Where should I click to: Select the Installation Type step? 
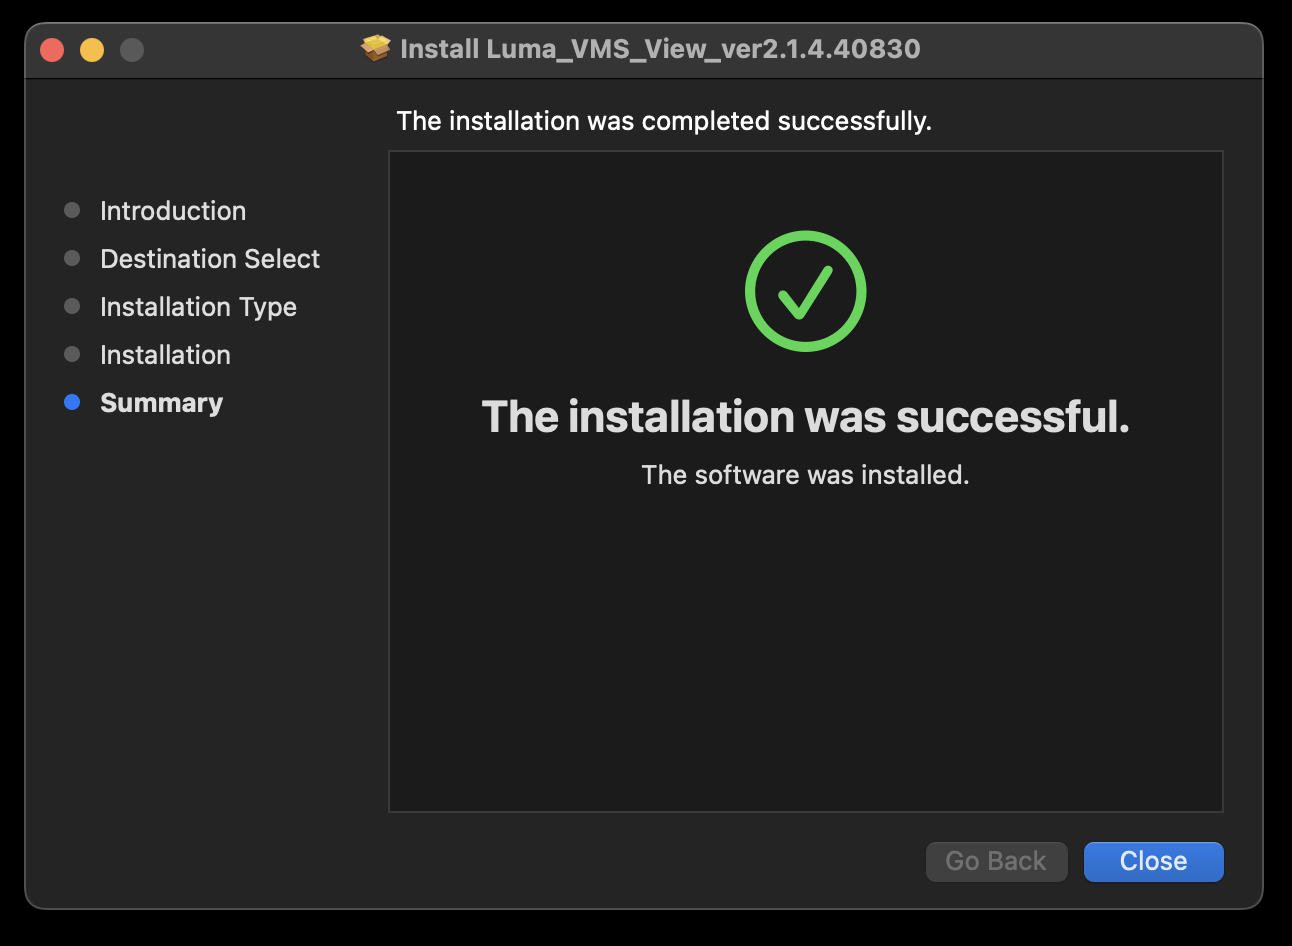(x=198, y=306)
